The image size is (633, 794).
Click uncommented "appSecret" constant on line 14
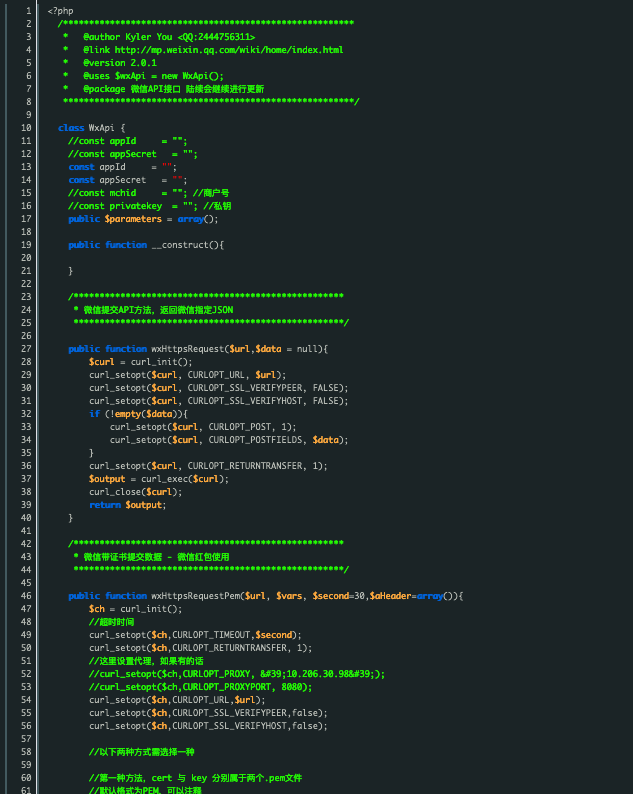coord(123,180)
